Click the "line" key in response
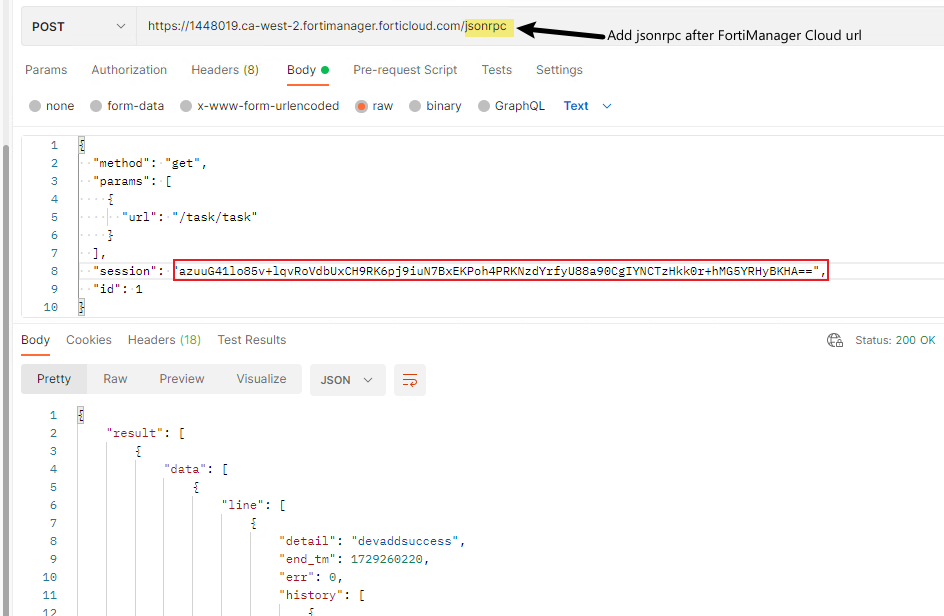The width and height of the screenshot is (944, 616). click(243, 505)
